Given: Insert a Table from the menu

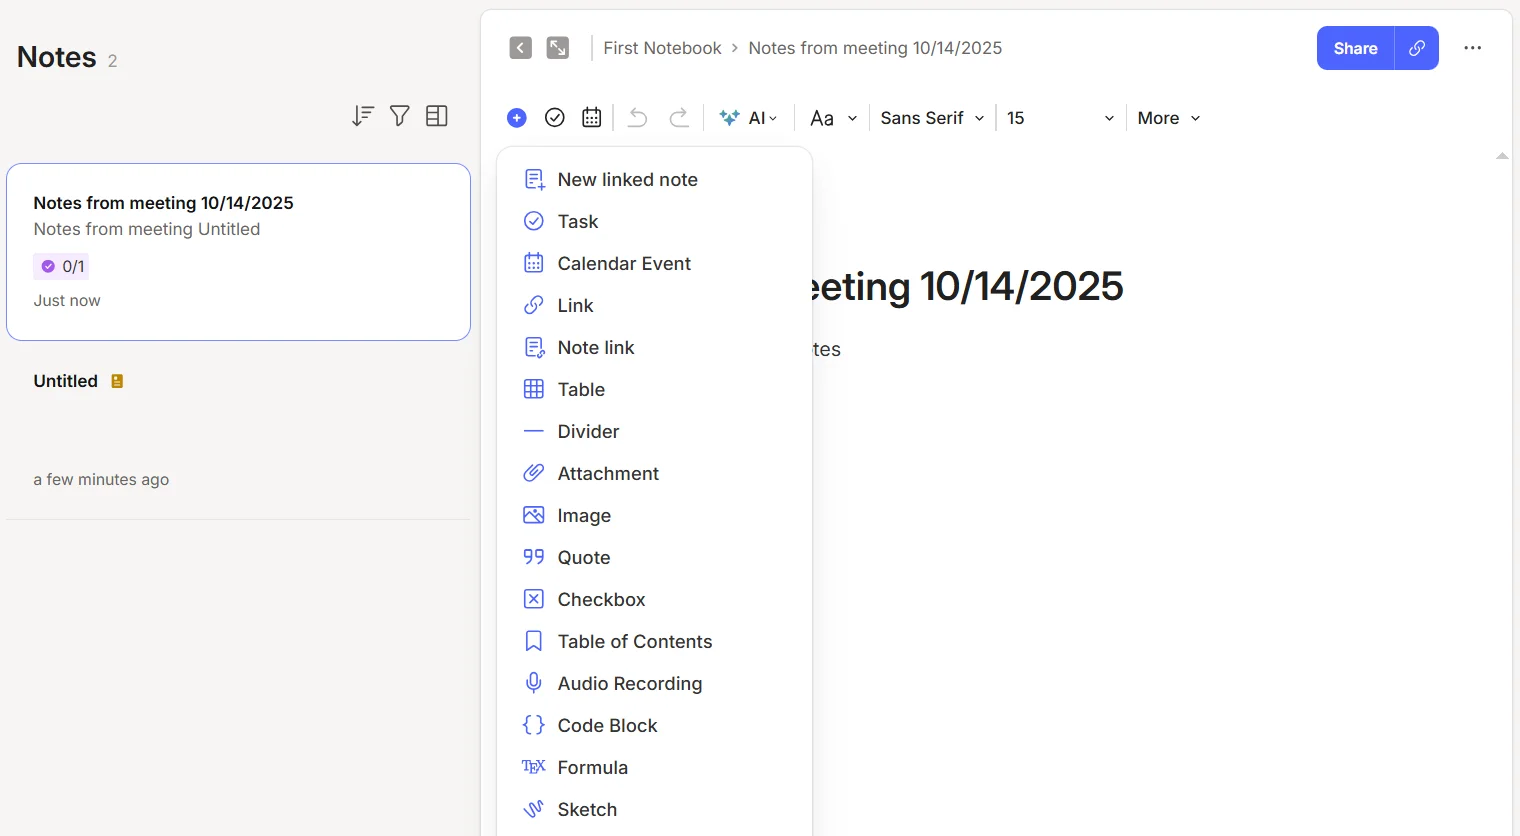Looking at the screenshot, I should pos(580,389).
